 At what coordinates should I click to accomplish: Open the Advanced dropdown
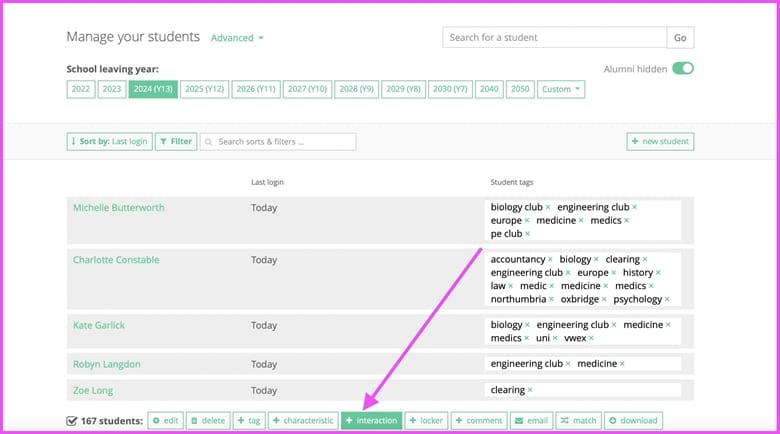237,38
